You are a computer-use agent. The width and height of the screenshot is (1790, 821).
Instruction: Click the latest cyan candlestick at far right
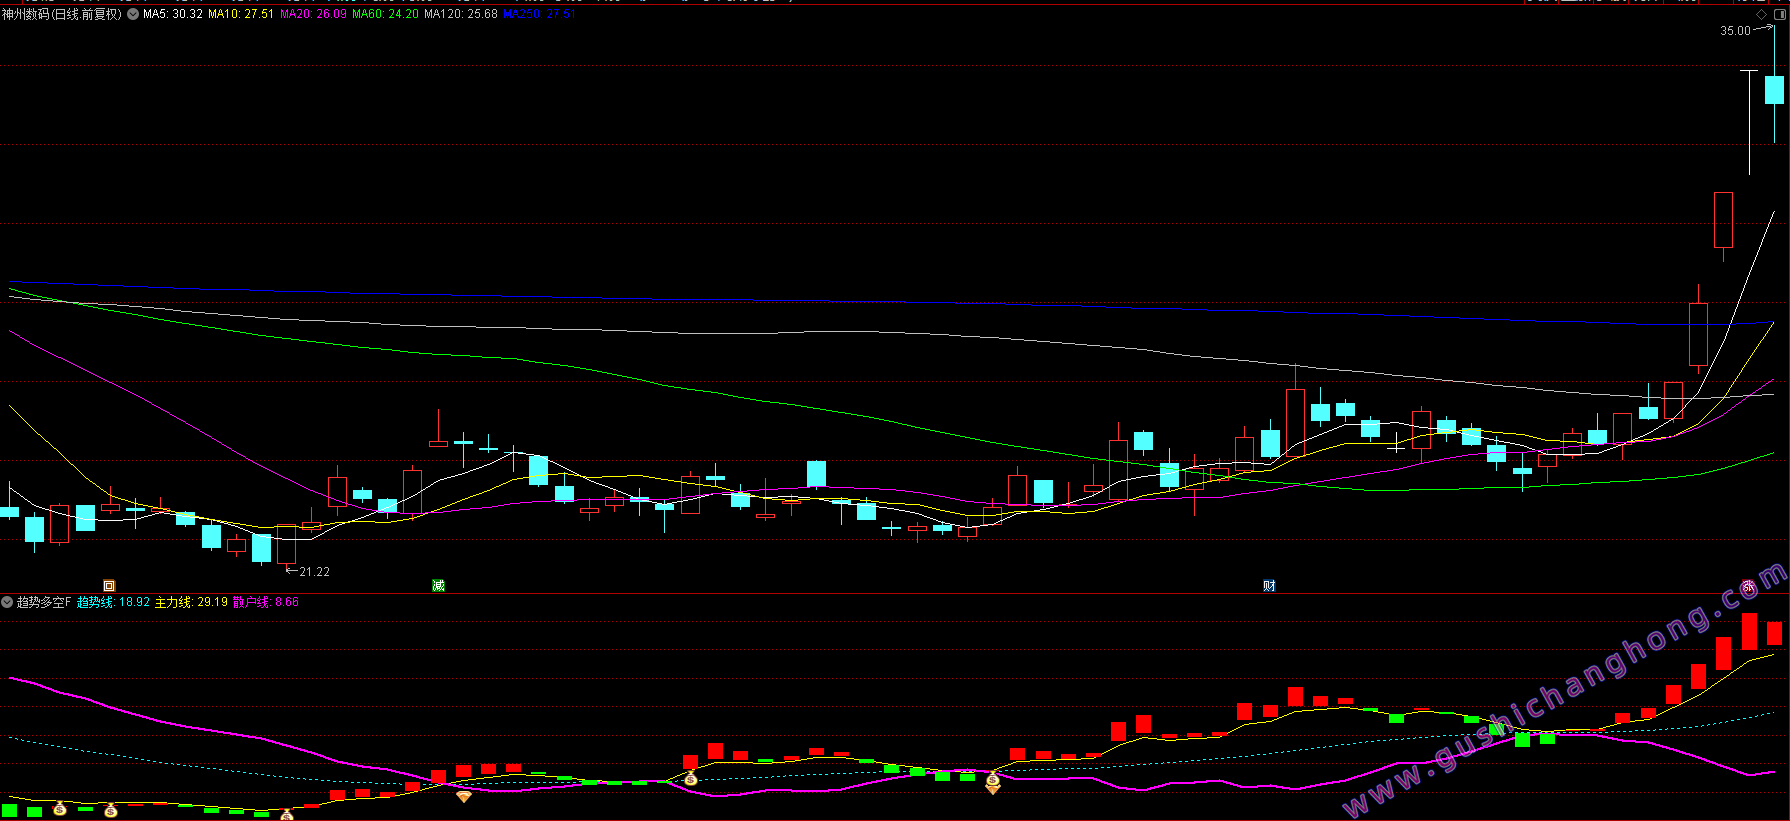pyautogui.click(x=1774, y=89)
